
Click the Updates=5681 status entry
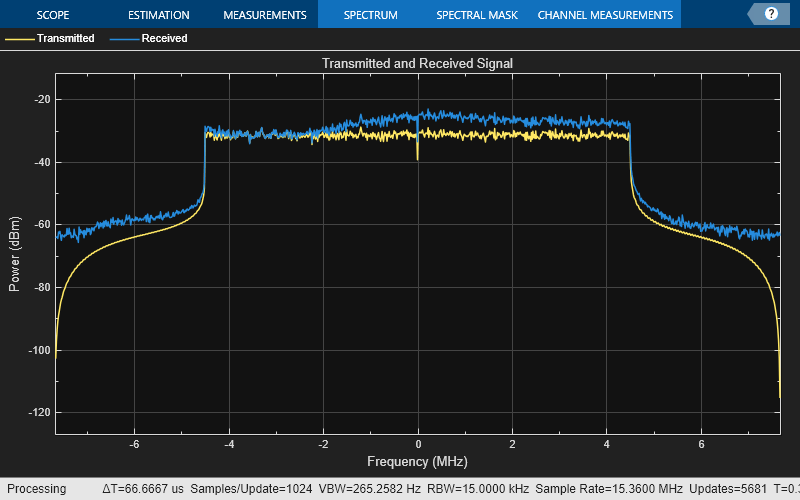pyautogui.click(x=728, y=489)
